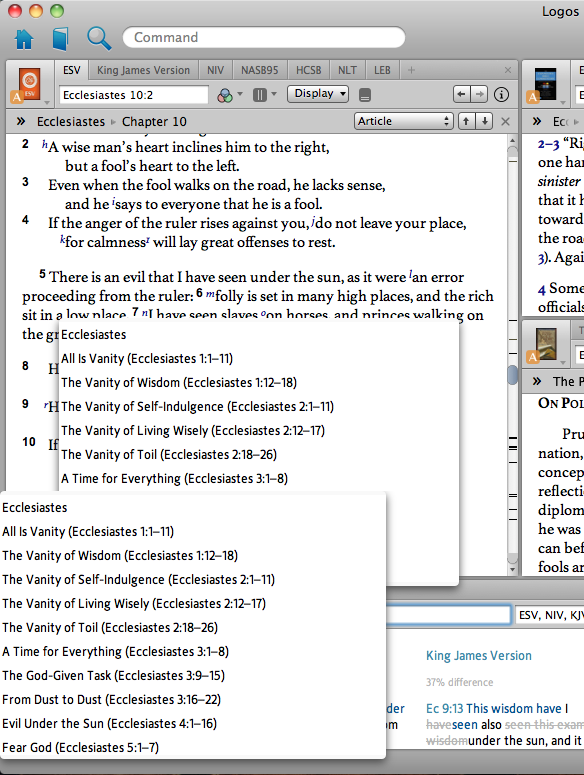Click the ESV, NIV, KJV versions field

(x=549, y=615)
